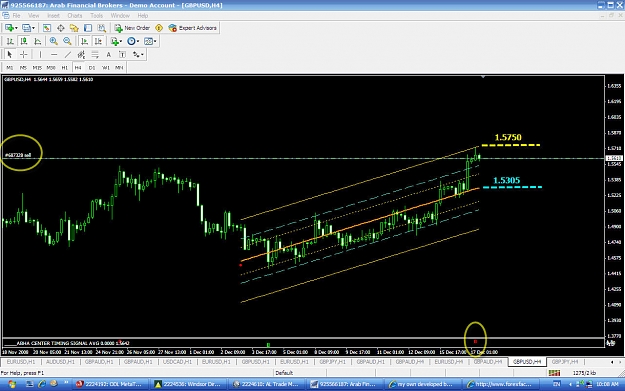Select the Fibonacci retracement tool

[95, 54]
